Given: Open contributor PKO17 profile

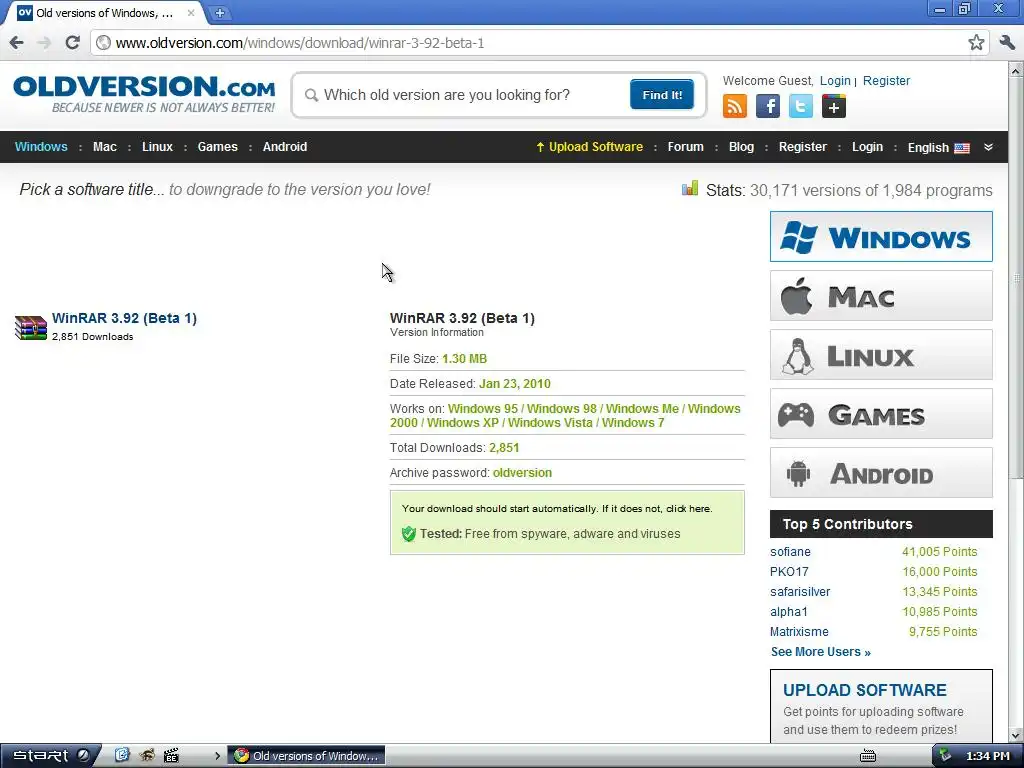Looking at the screenshot, I should [x=789, y=572].
